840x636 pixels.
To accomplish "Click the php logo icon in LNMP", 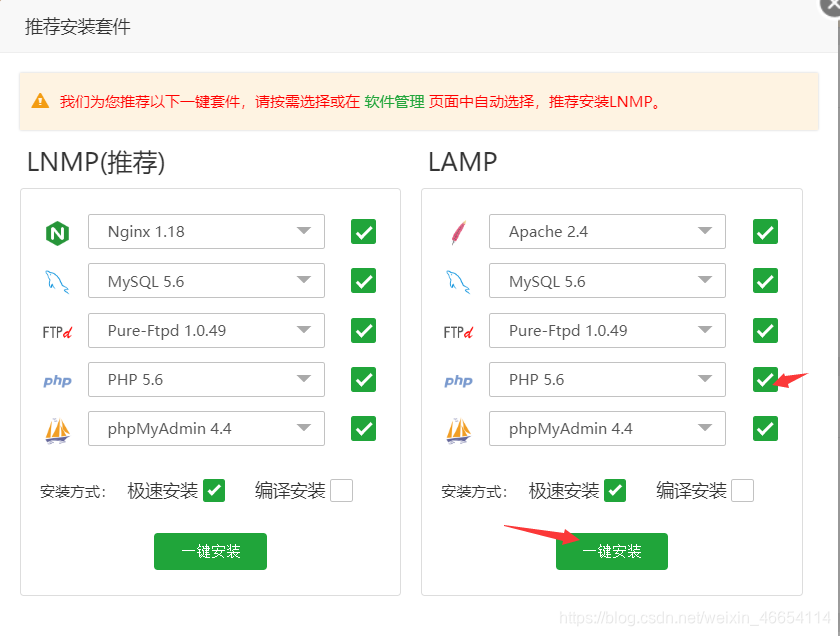I will coord(57,381).
